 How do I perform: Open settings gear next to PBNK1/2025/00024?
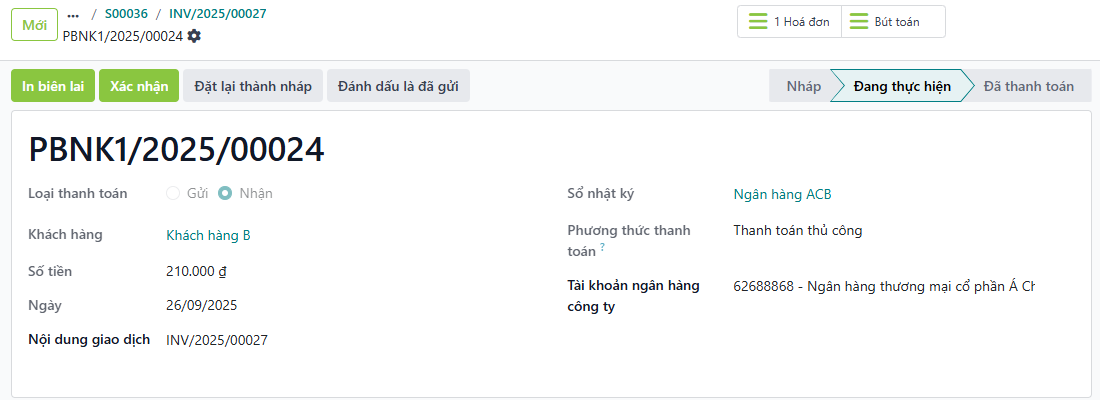[194, 36]
